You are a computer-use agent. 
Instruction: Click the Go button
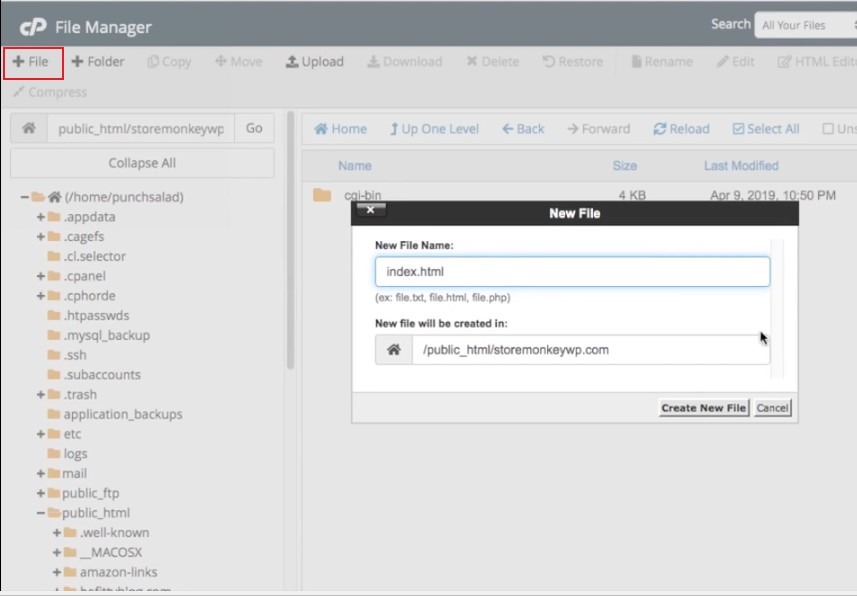254,128
